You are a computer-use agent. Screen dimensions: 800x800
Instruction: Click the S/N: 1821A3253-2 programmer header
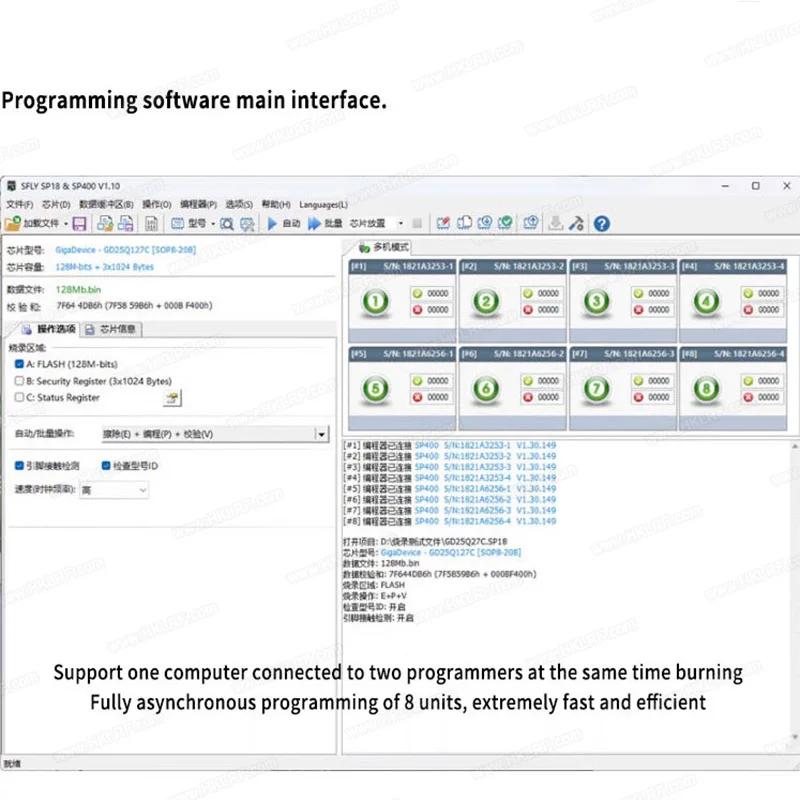(x=512, y=266)
